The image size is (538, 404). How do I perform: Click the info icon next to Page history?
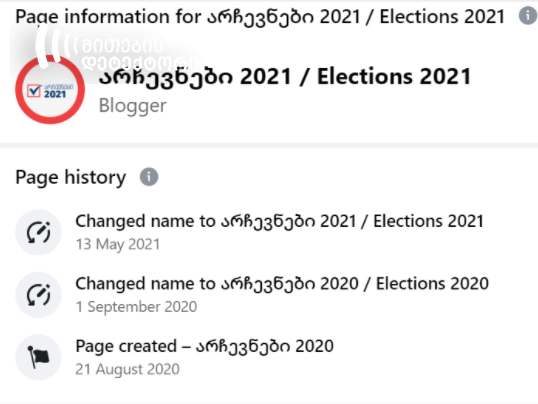[x=149, y=177]
